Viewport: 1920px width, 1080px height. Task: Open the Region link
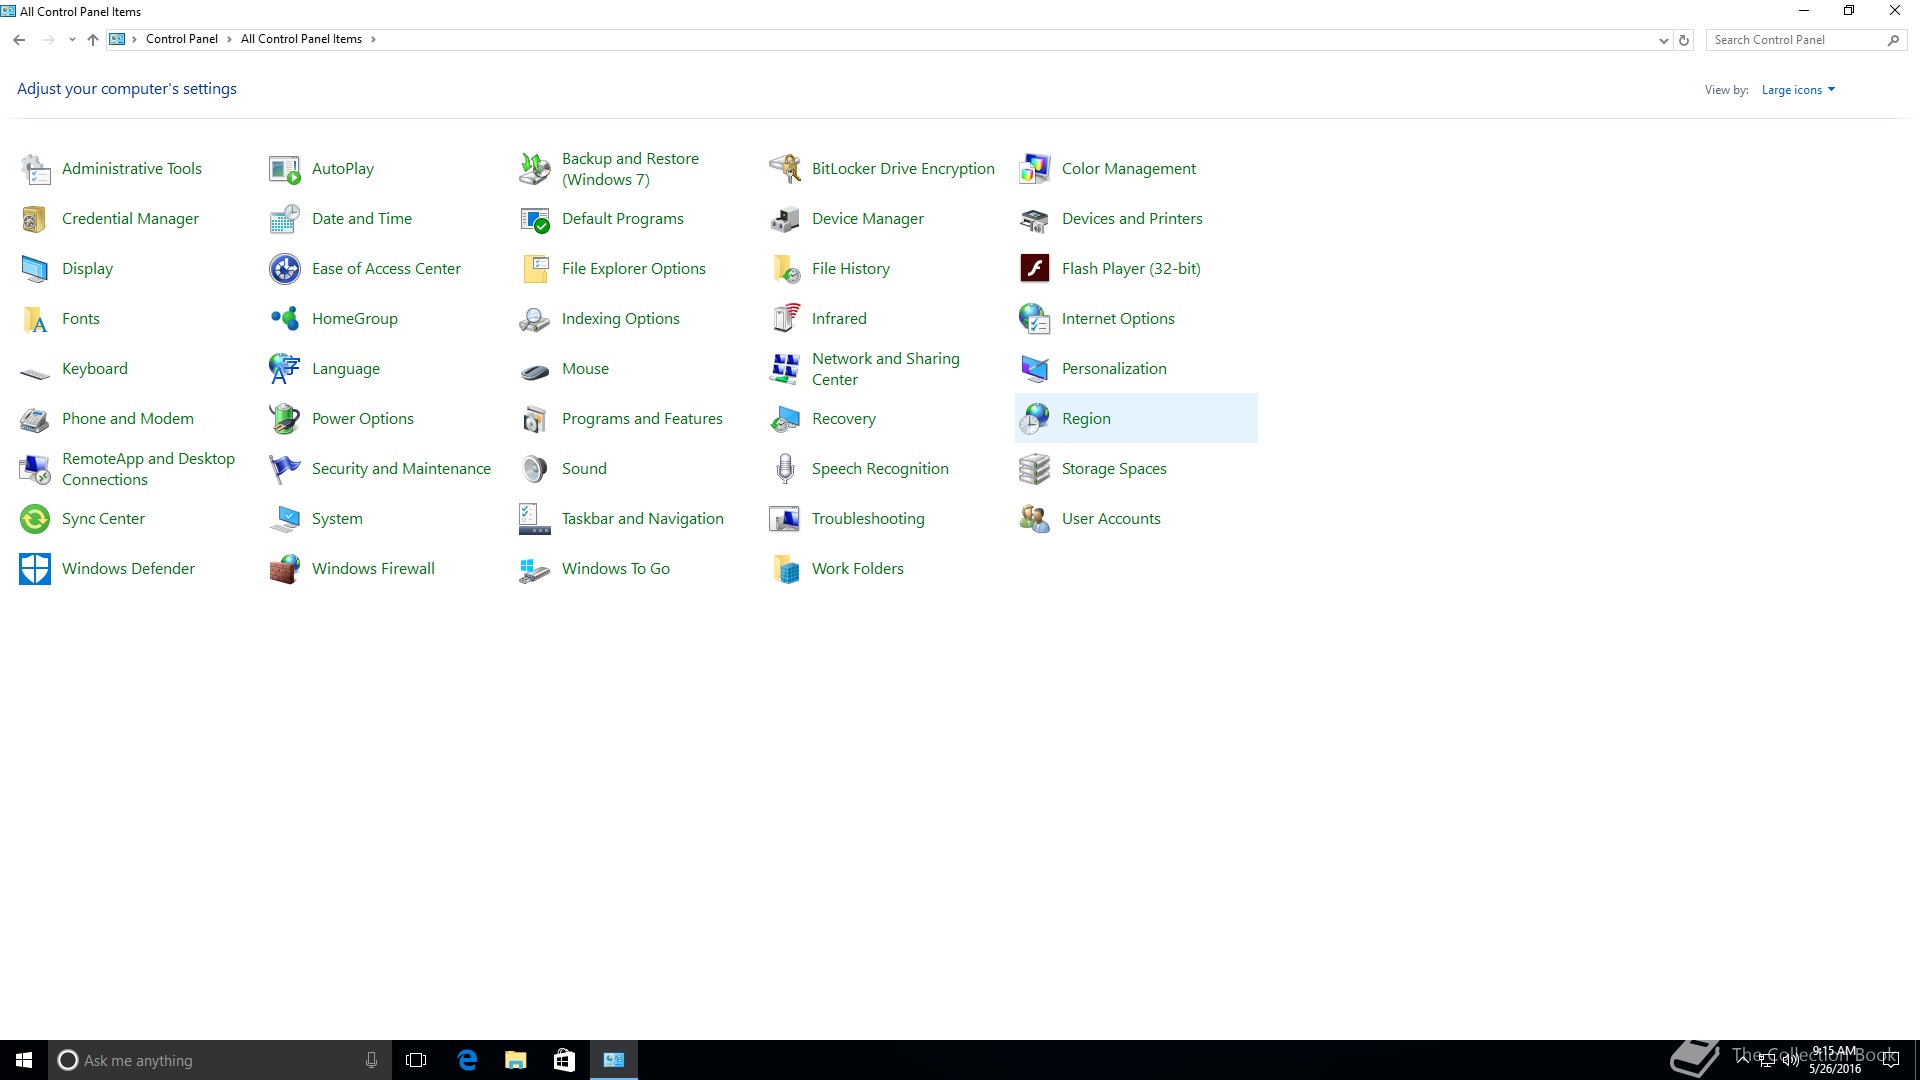click(x=1086, y=419)
